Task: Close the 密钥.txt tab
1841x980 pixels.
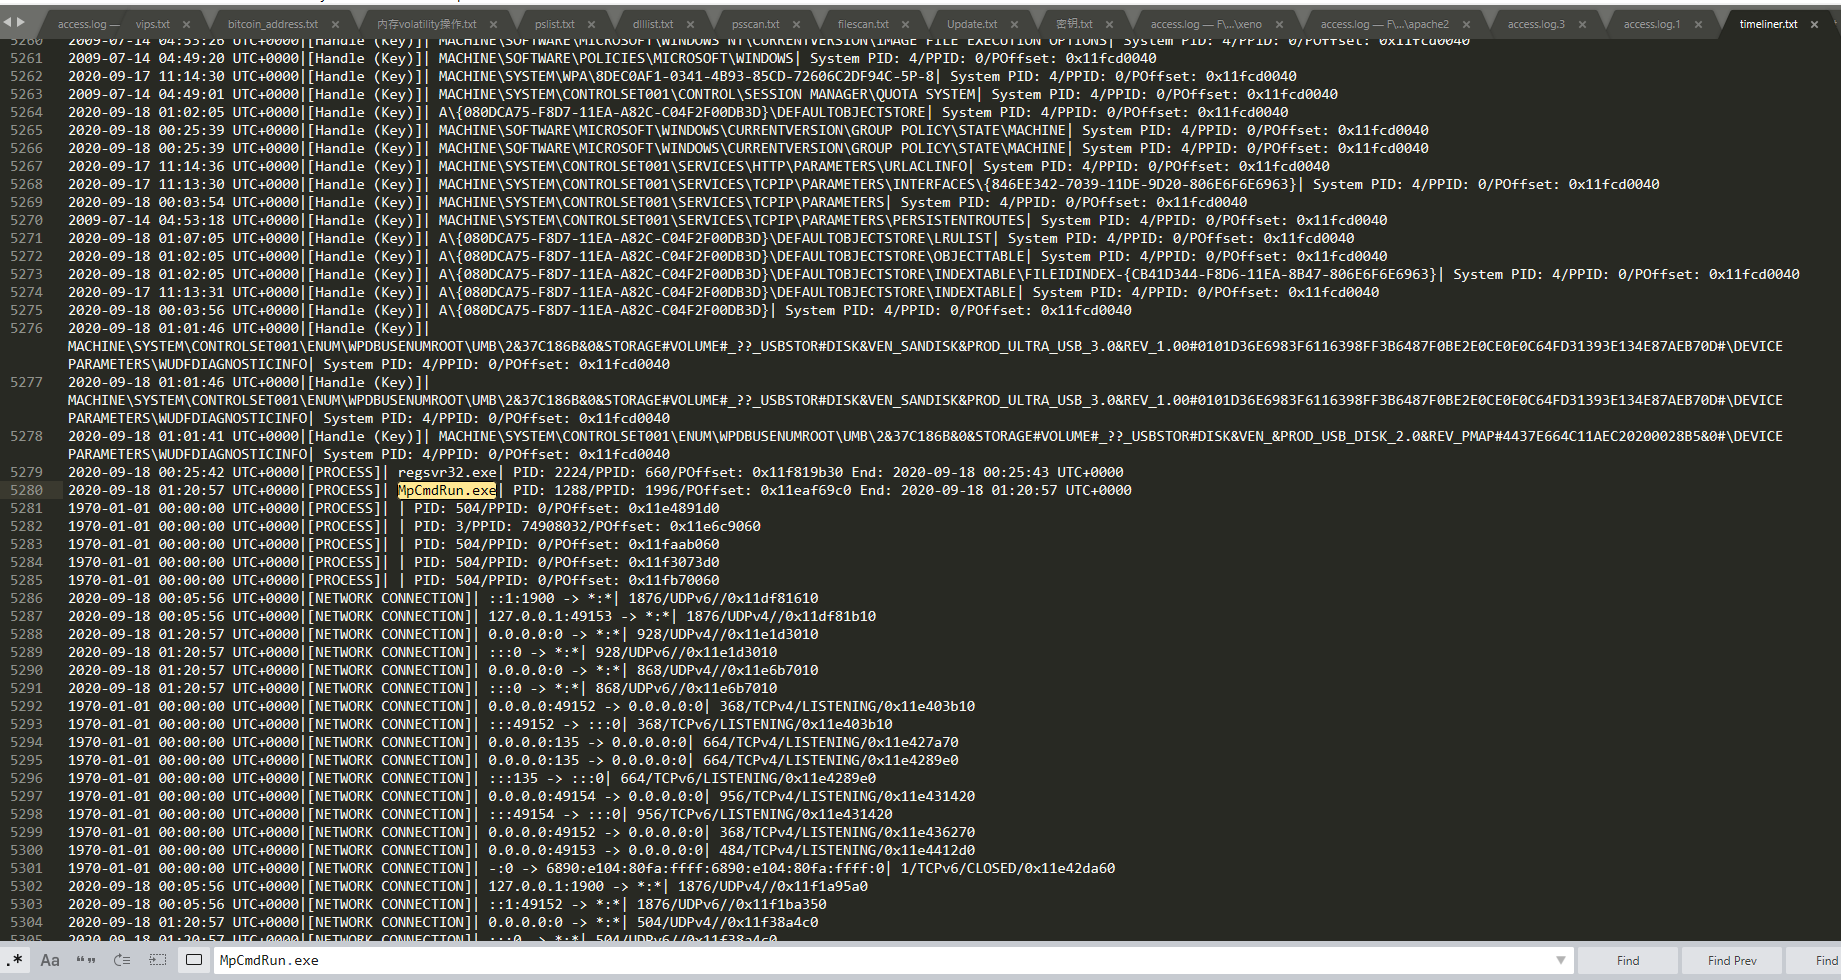Action: click(1109, 24)
